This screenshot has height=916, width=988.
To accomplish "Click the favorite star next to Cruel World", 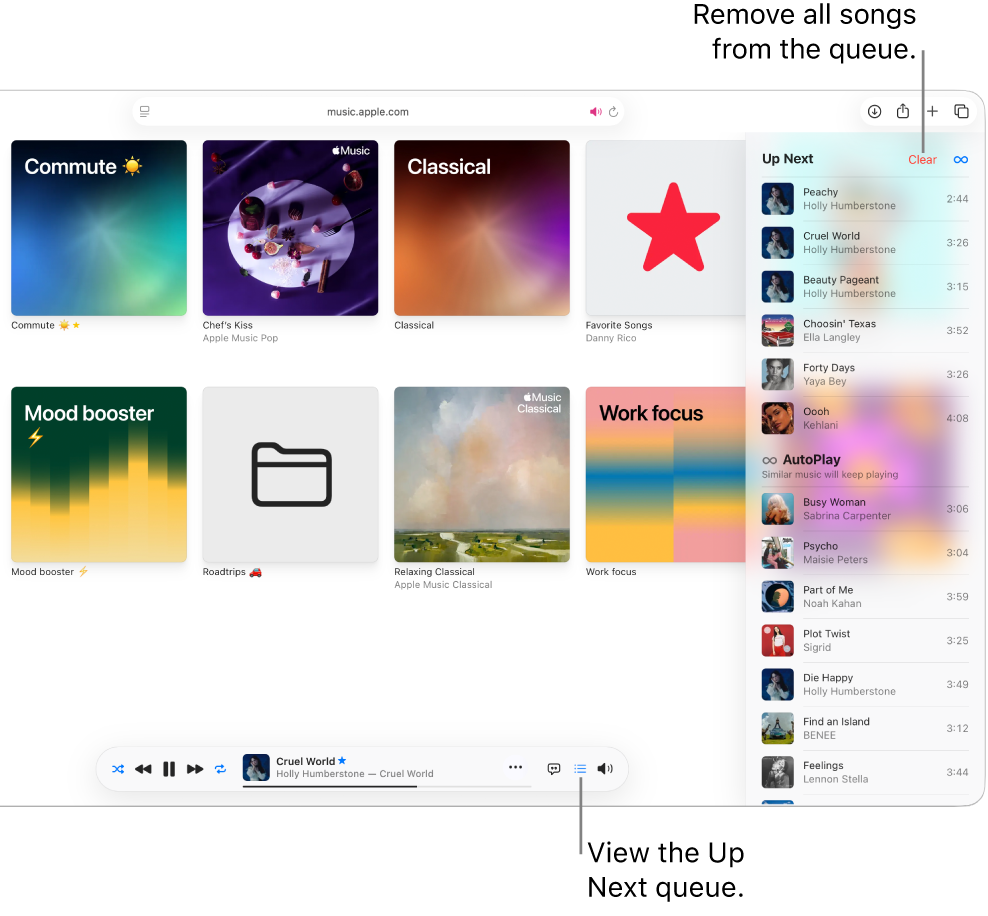I will point(342,760).
